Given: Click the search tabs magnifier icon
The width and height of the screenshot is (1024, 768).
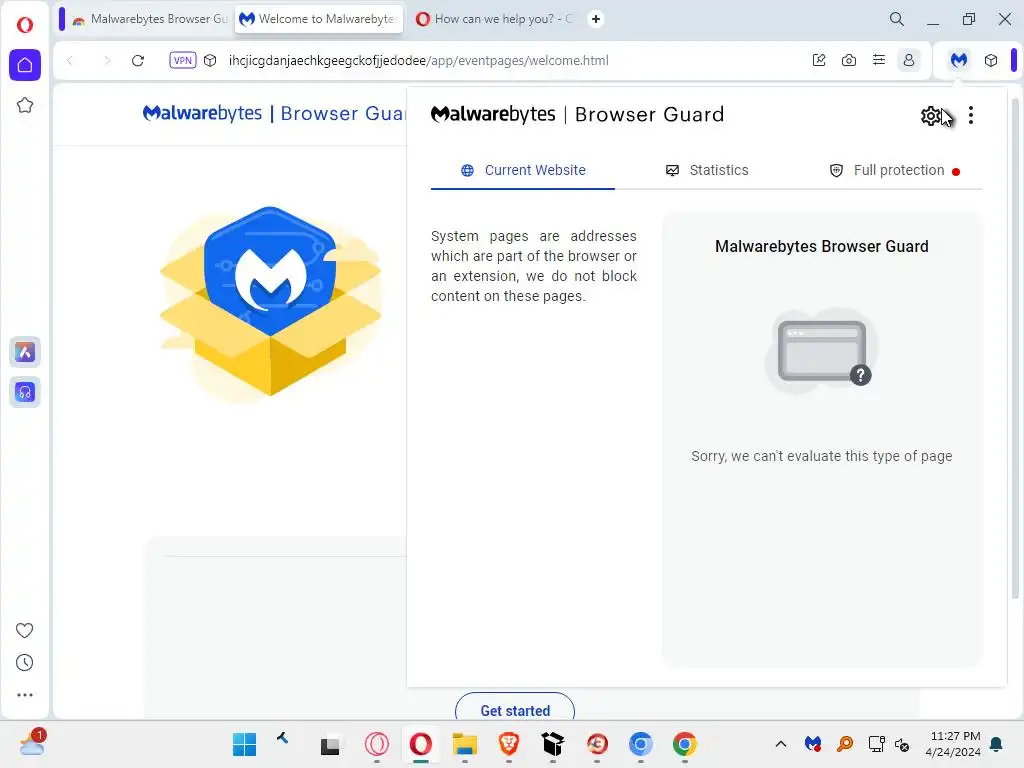Looking at the screenshot, I should pyautogui.click(x=897, y=19).
